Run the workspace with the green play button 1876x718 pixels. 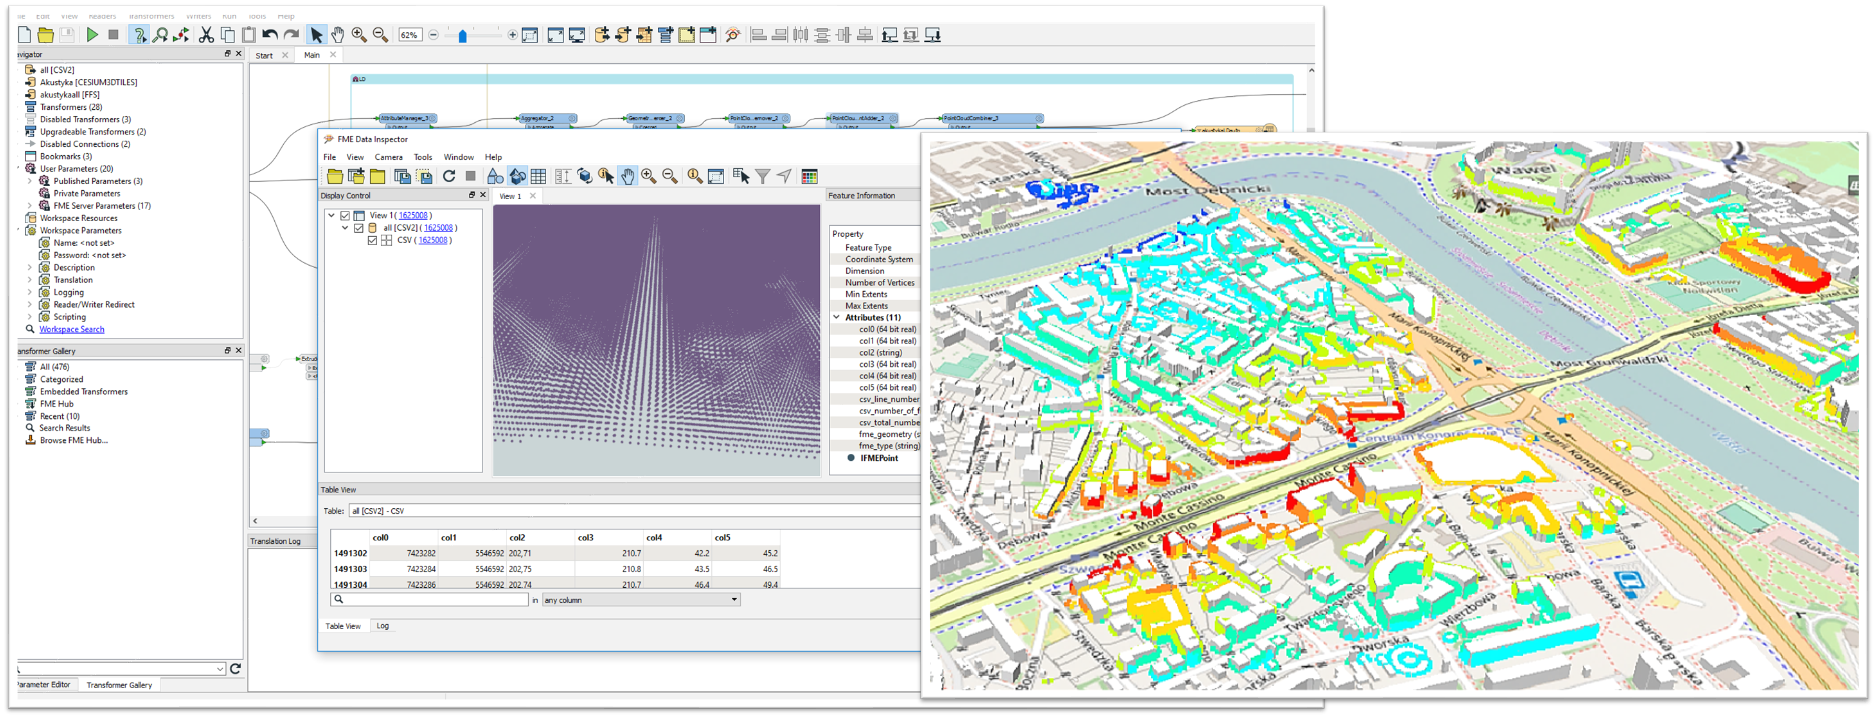92,35
